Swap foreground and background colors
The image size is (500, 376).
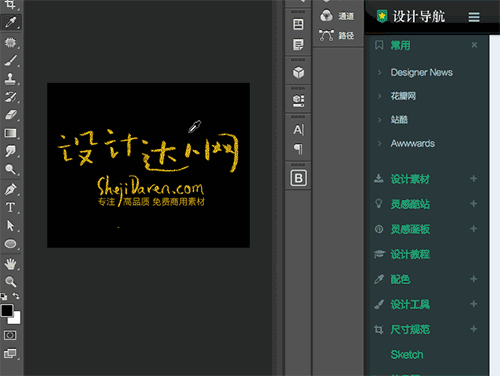click(x=16, y=296)
